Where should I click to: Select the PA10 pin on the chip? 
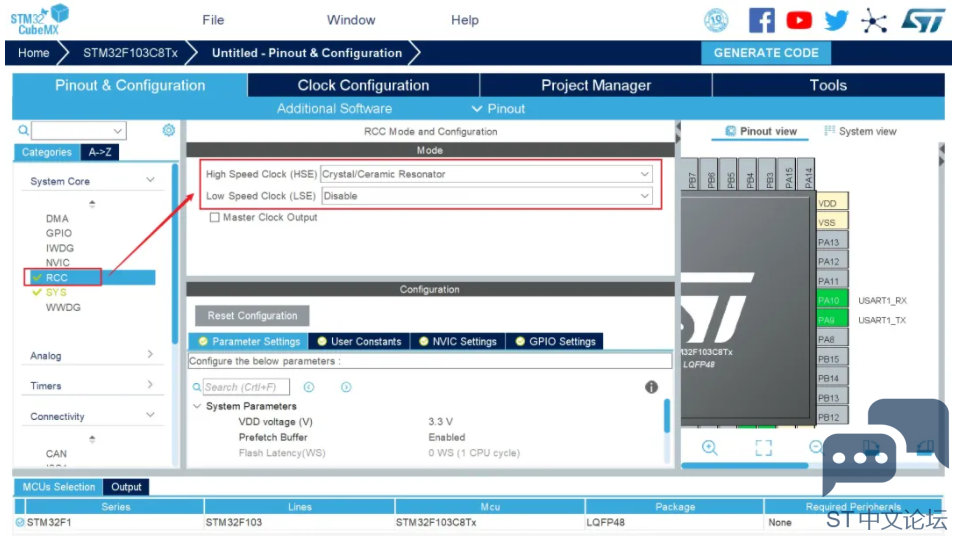831,300
